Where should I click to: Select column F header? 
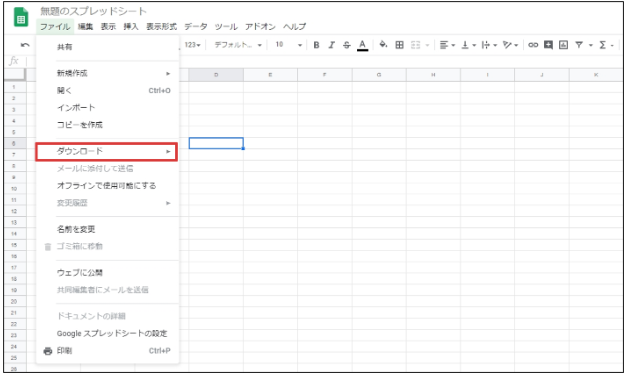click(x=324, y=75)
